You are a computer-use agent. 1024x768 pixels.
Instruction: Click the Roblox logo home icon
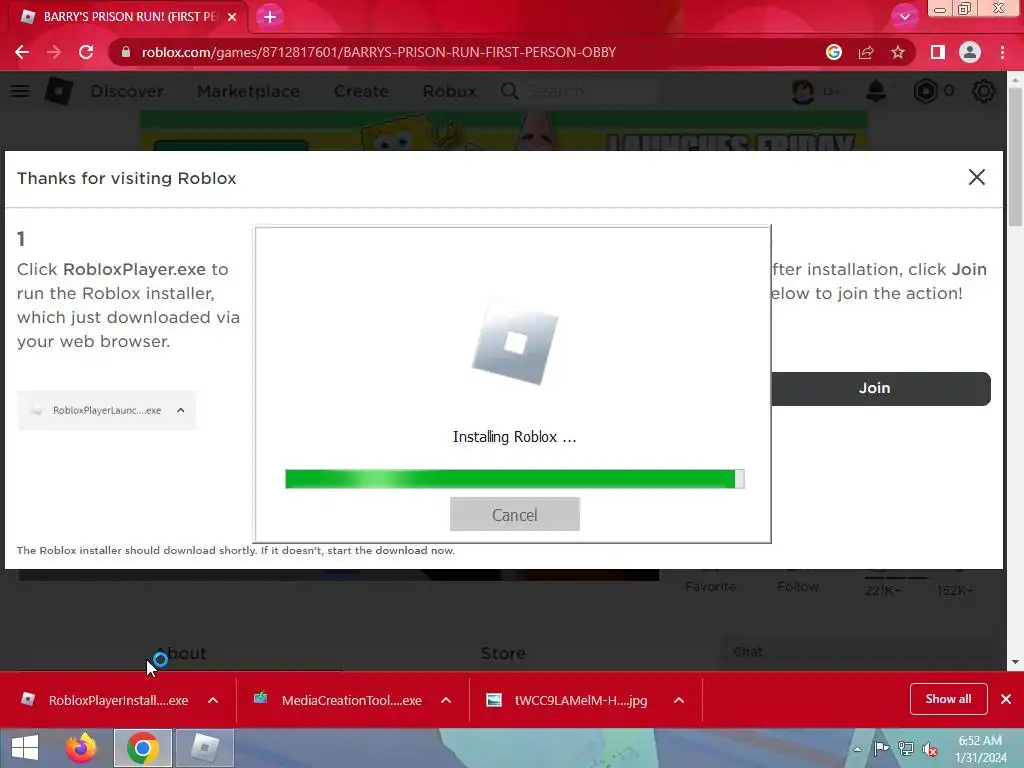tap(58, 91)
